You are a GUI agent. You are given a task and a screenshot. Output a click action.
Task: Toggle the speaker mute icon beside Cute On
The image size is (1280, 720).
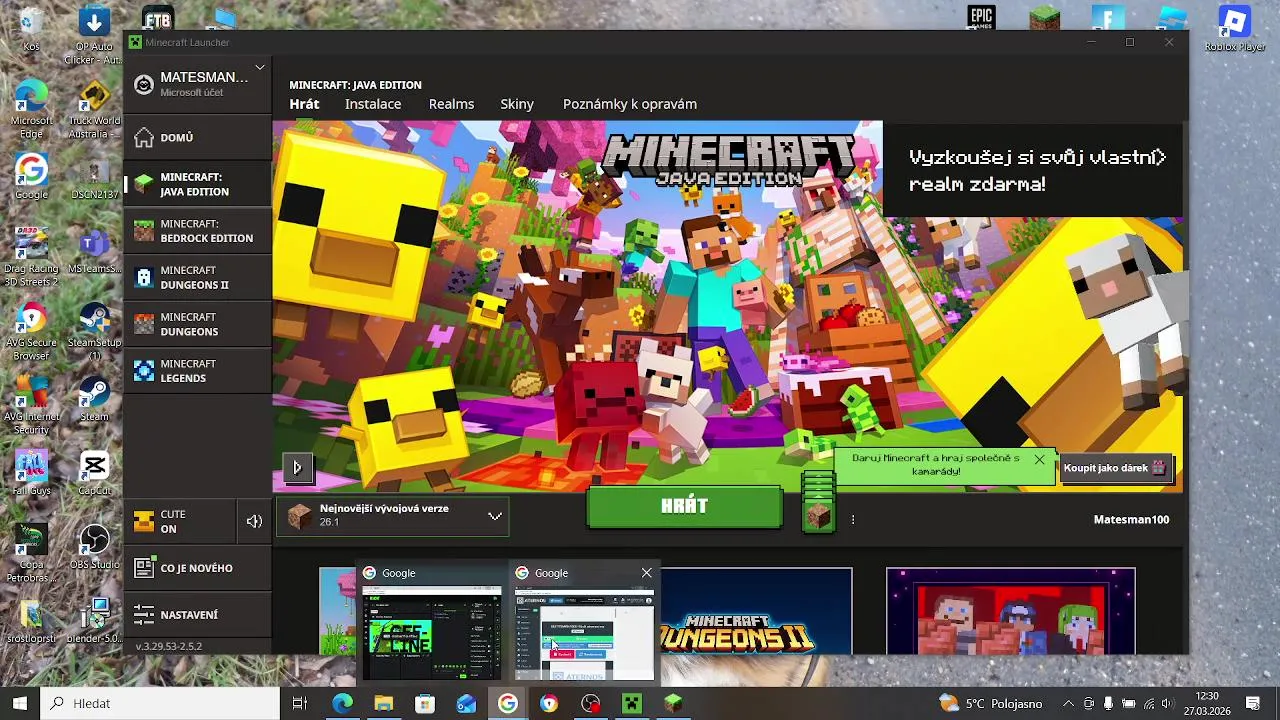(x=254, y=521)
